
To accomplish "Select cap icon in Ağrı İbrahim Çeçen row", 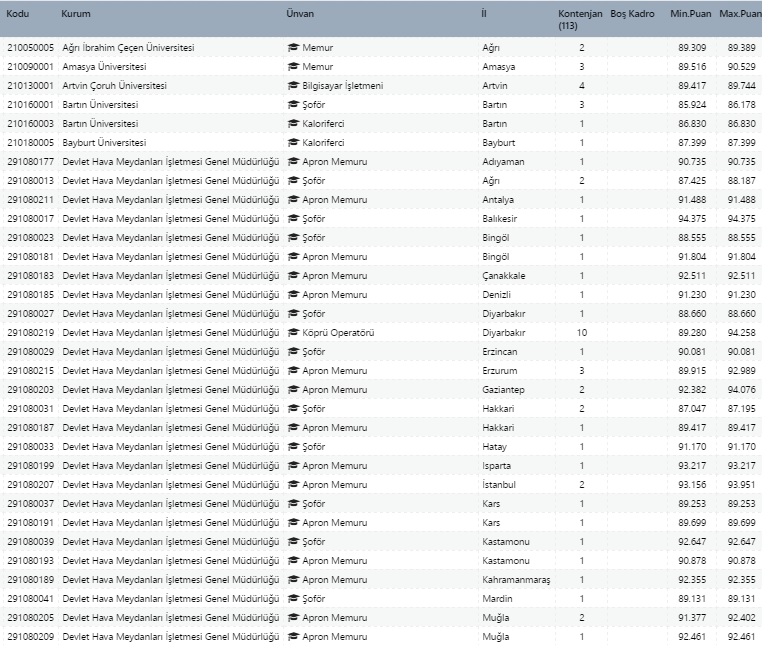I will coord(293,48).
